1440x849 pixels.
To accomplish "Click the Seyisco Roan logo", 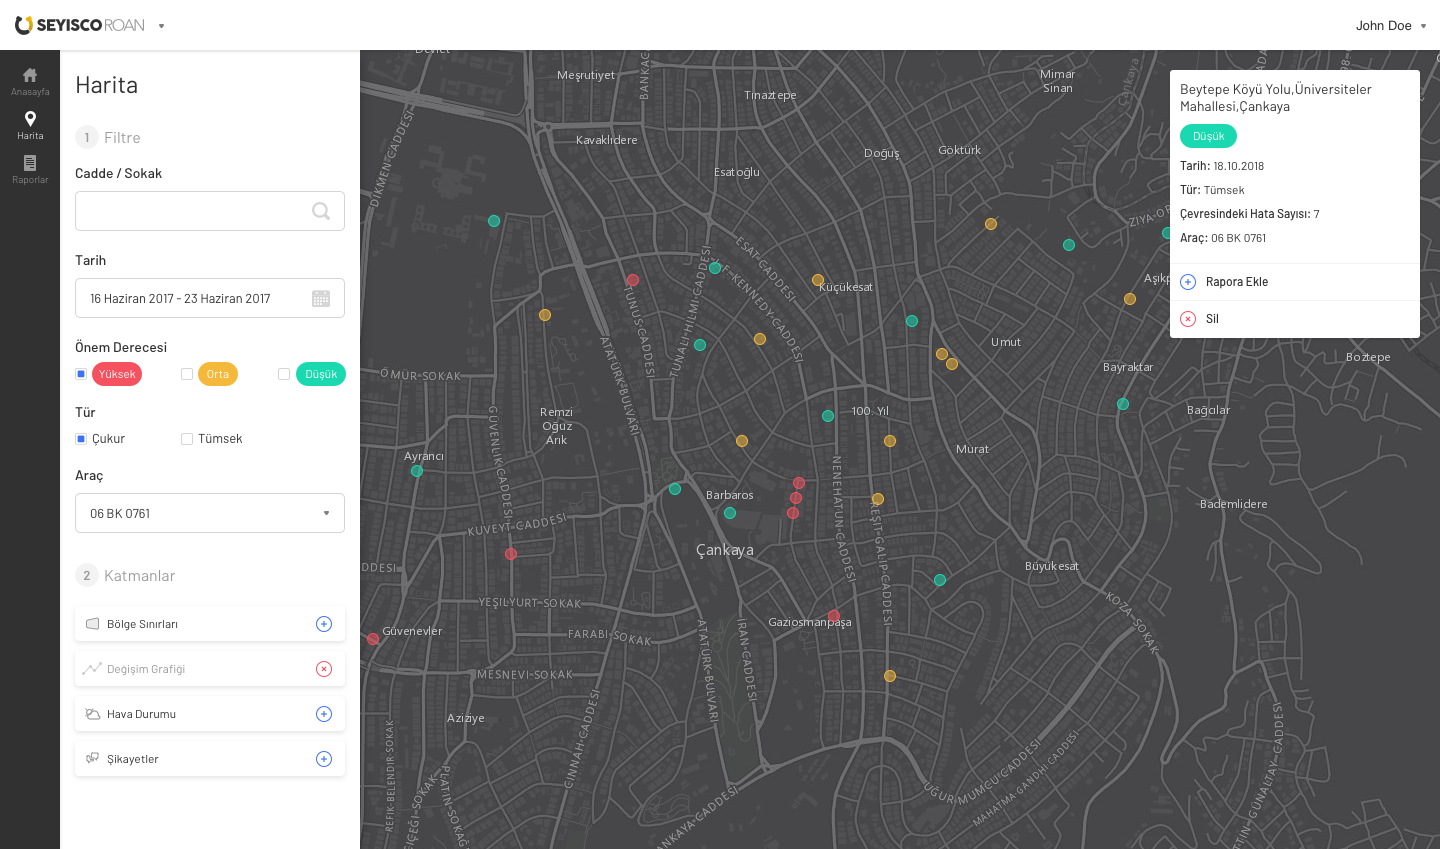I will (x=80, y=25).
